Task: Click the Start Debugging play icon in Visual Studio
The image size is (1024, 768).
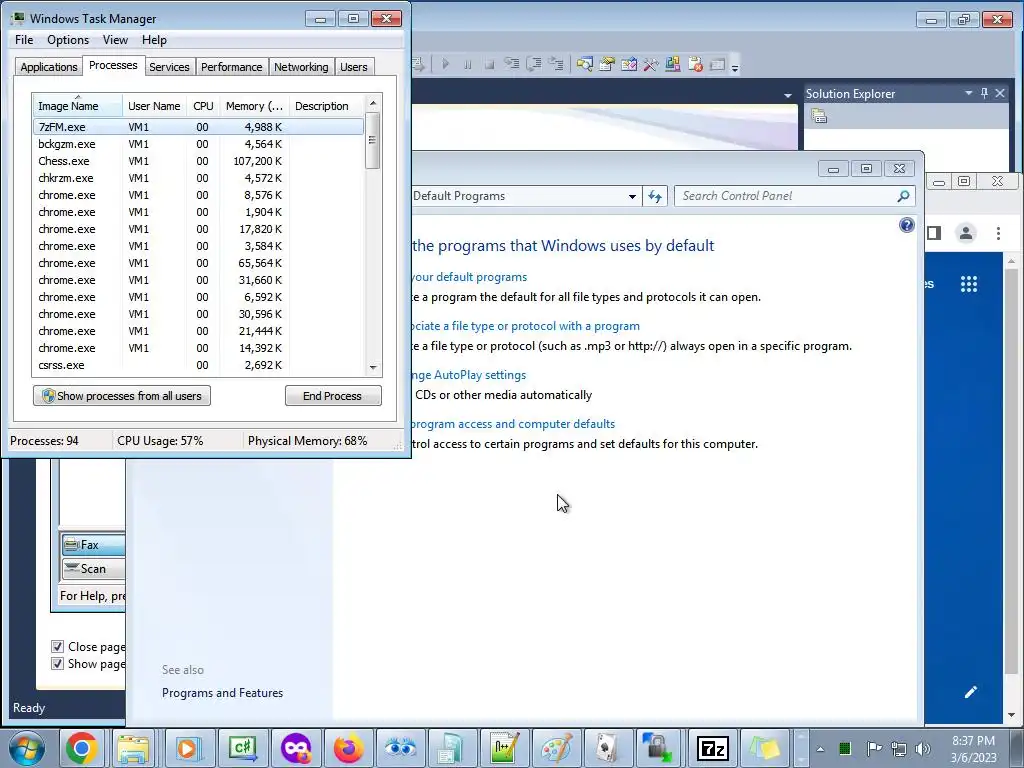Action: coord(445,64)
